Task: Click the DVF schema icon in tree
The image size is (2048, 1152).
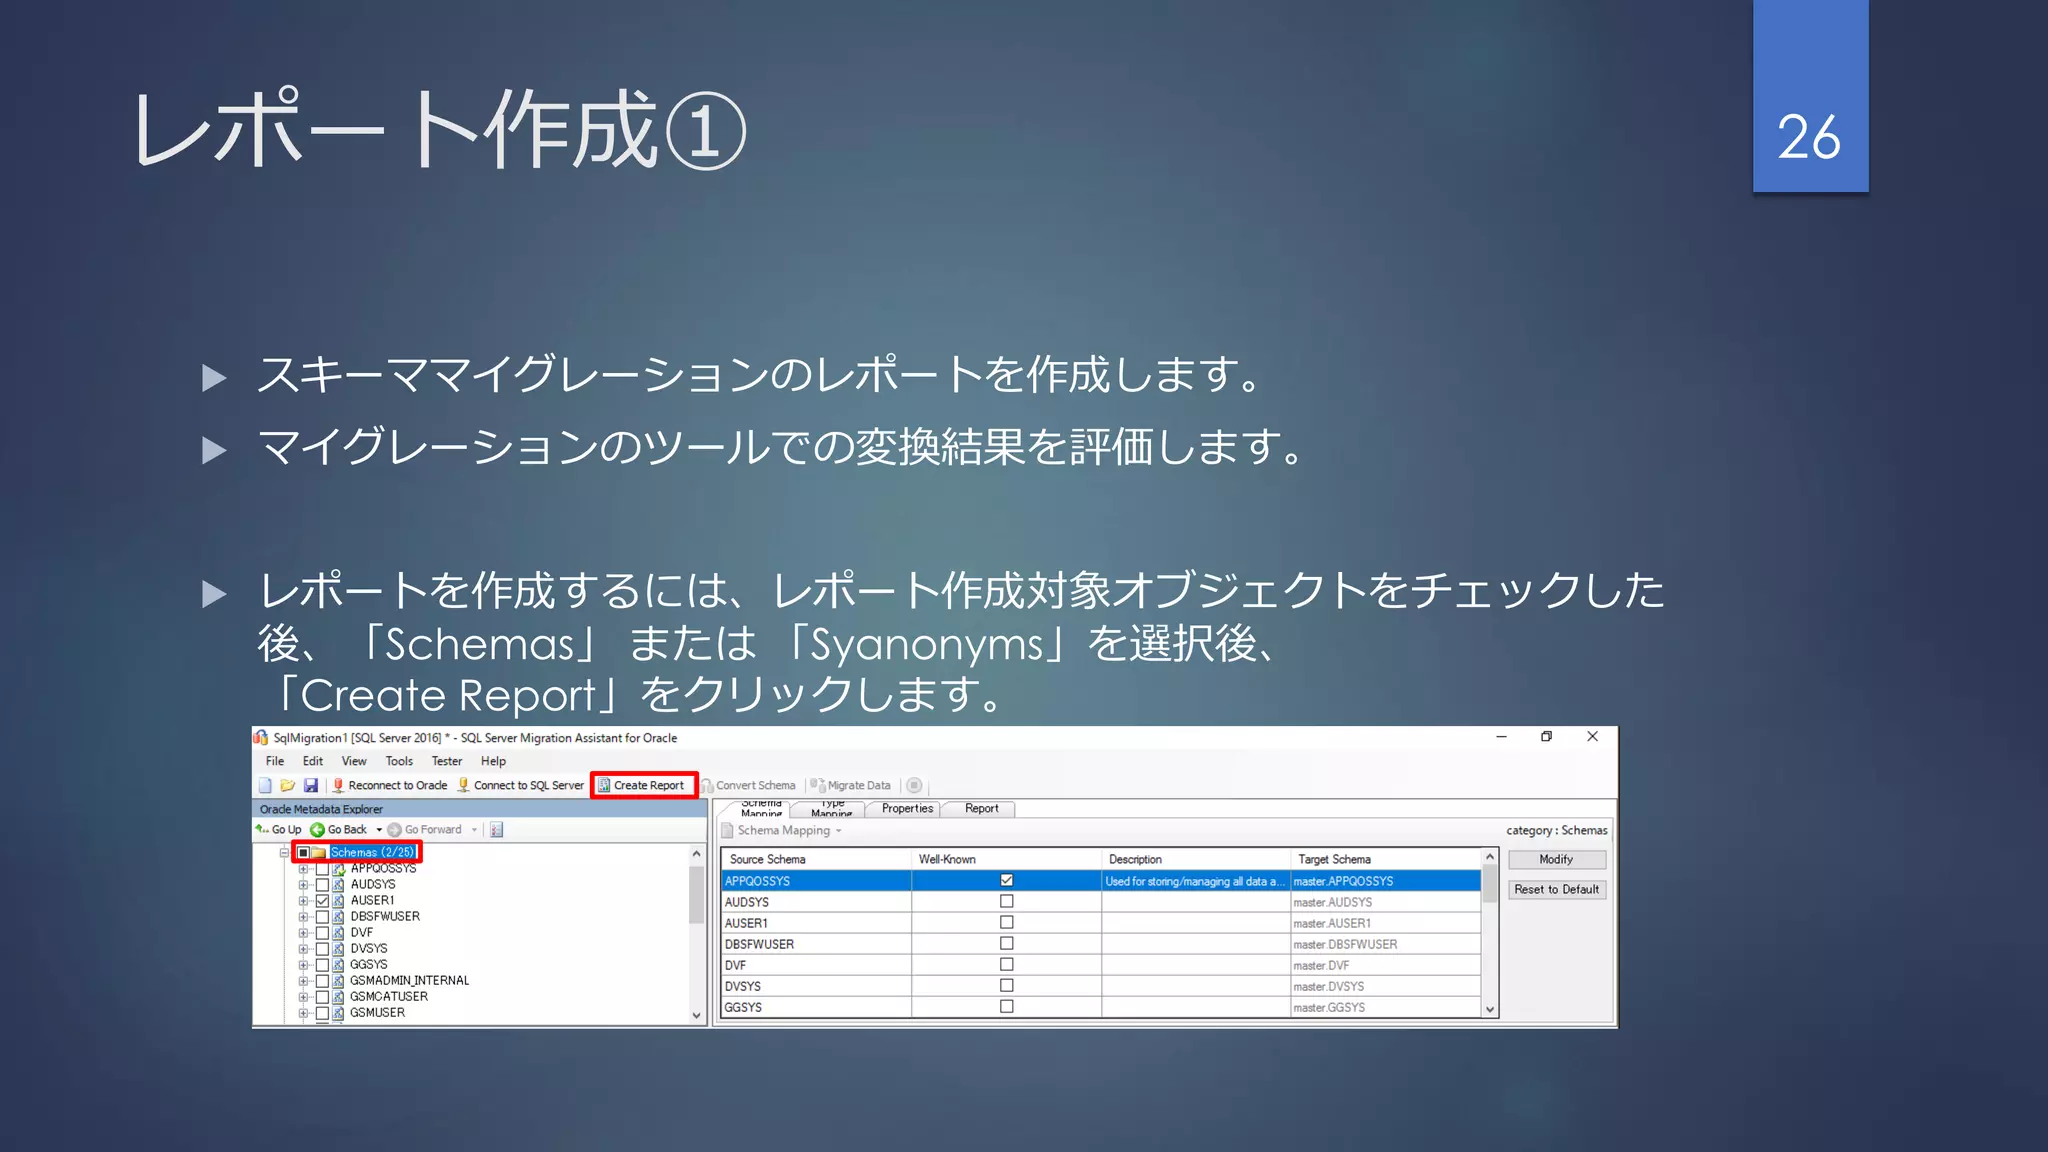Action: (x=339, y=932)
